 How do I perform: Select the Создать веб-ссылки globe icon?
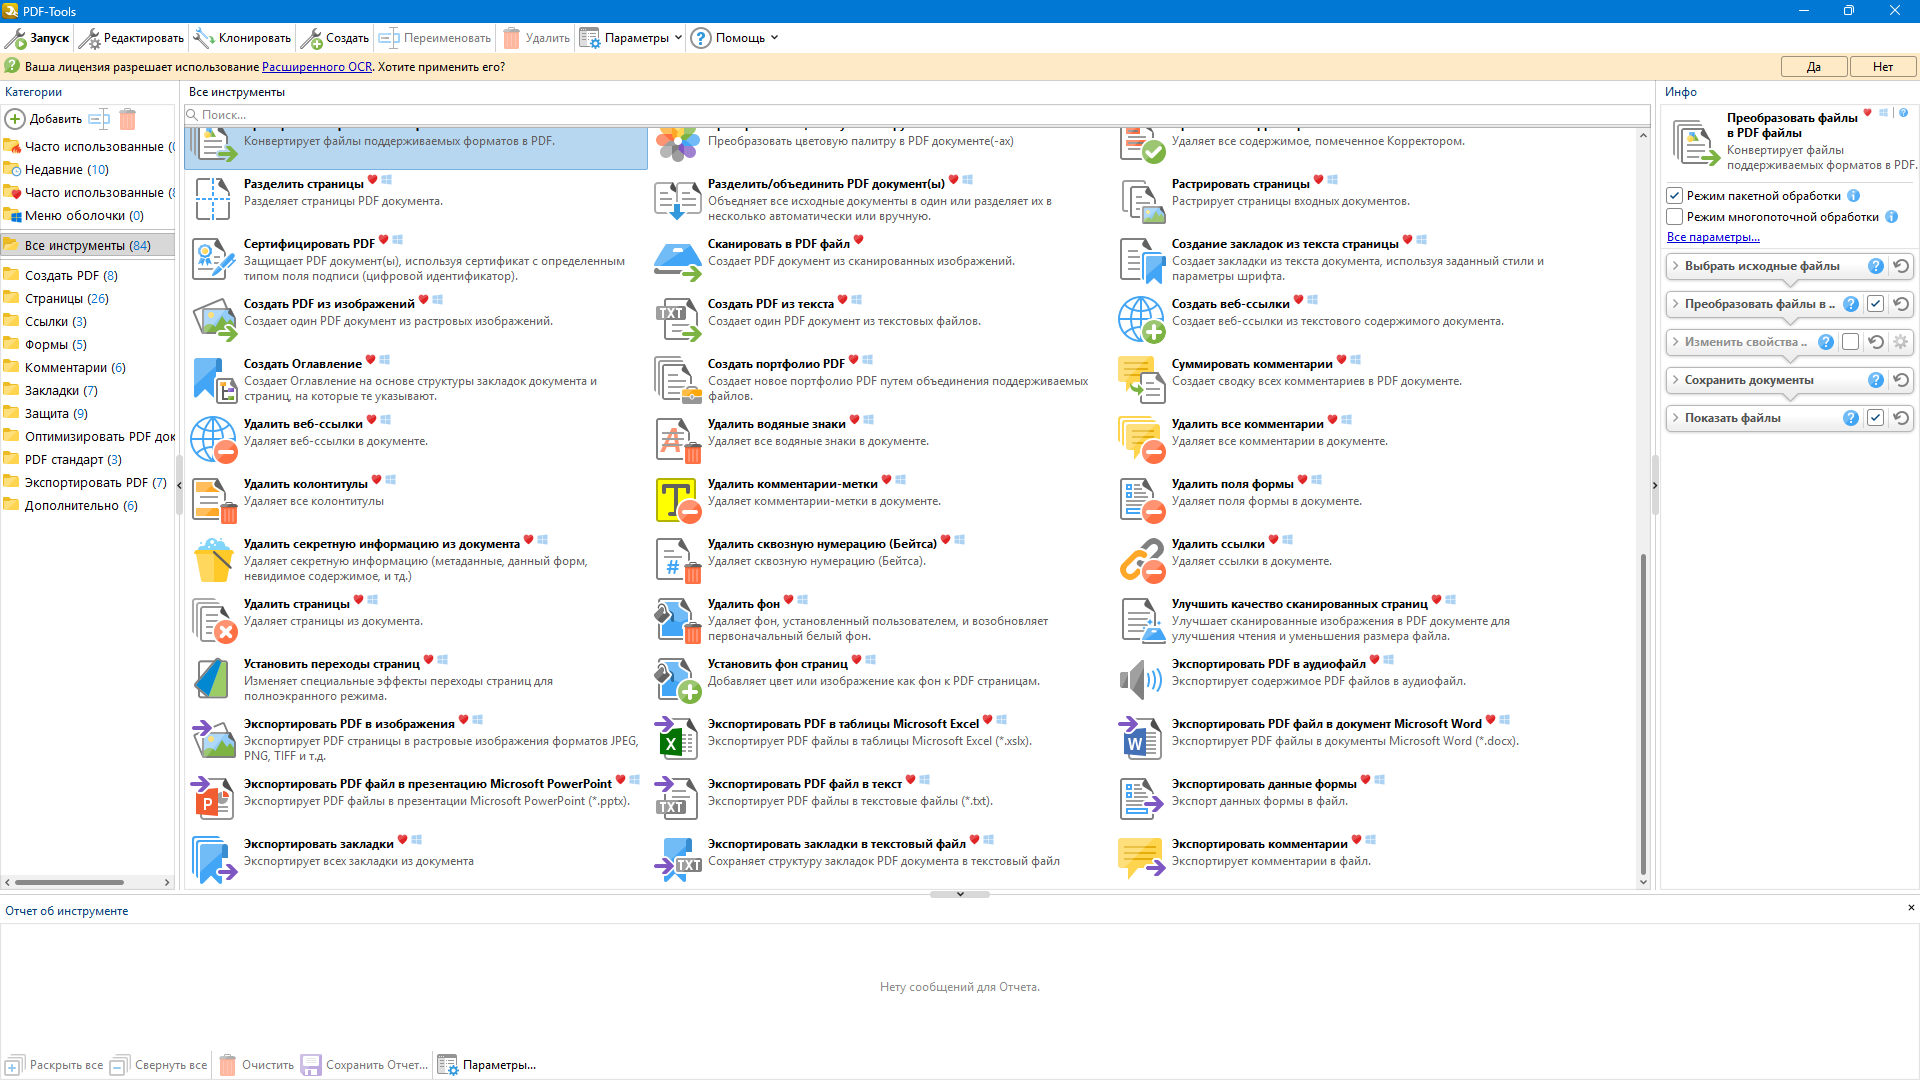coord(1141,318)
